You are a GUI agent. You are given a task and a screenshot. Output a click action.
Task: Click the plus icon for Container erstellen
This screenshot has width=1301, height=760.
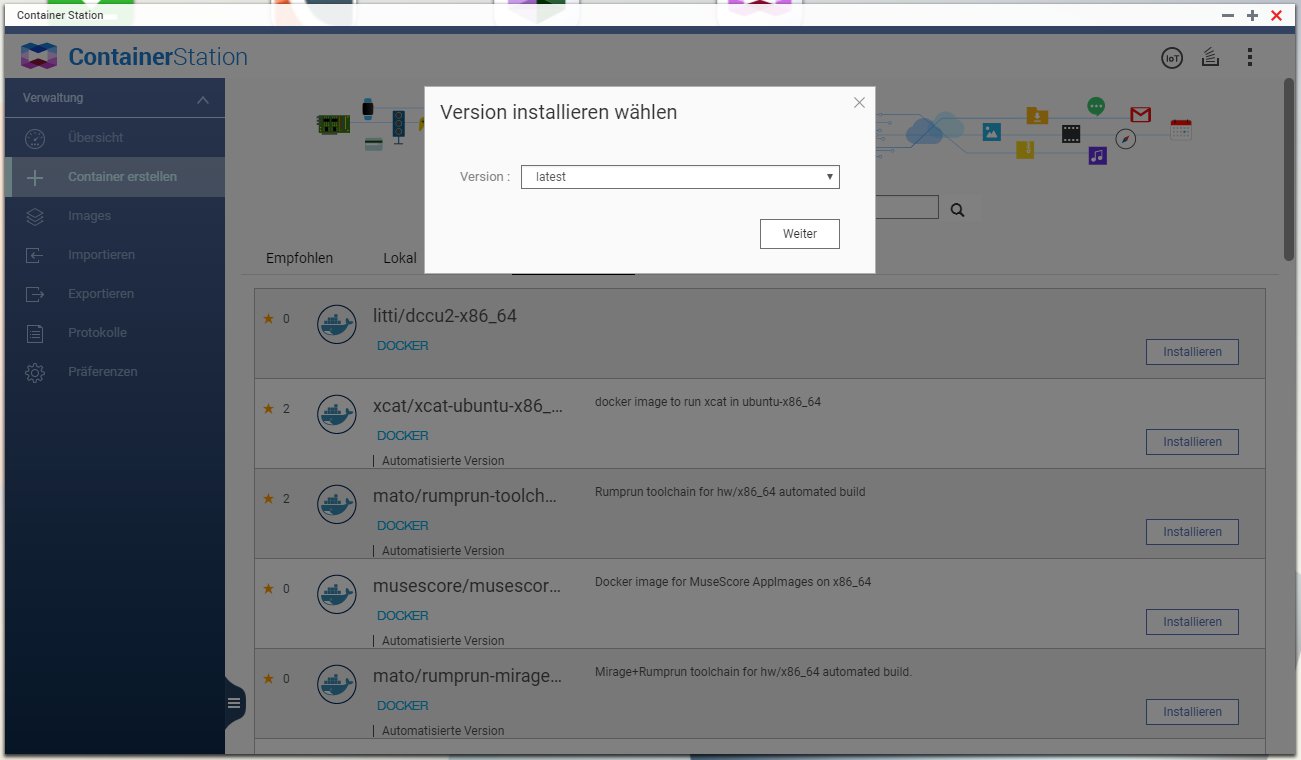(x=35, y=177)
